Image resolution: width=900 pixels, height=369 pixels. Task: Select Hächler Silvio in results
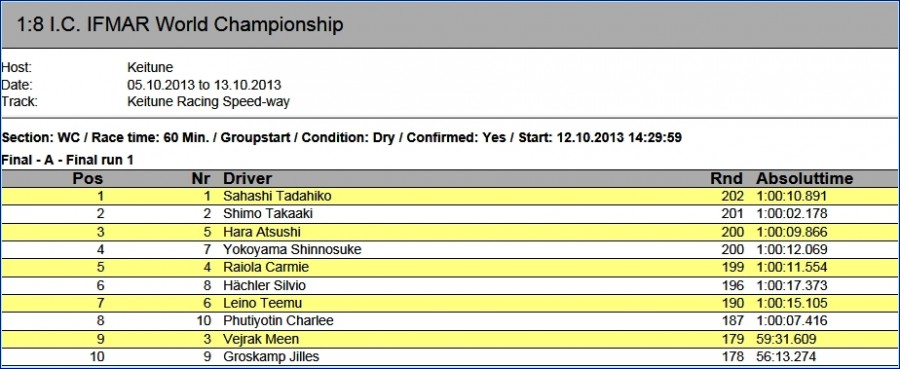tap(265, 285)
